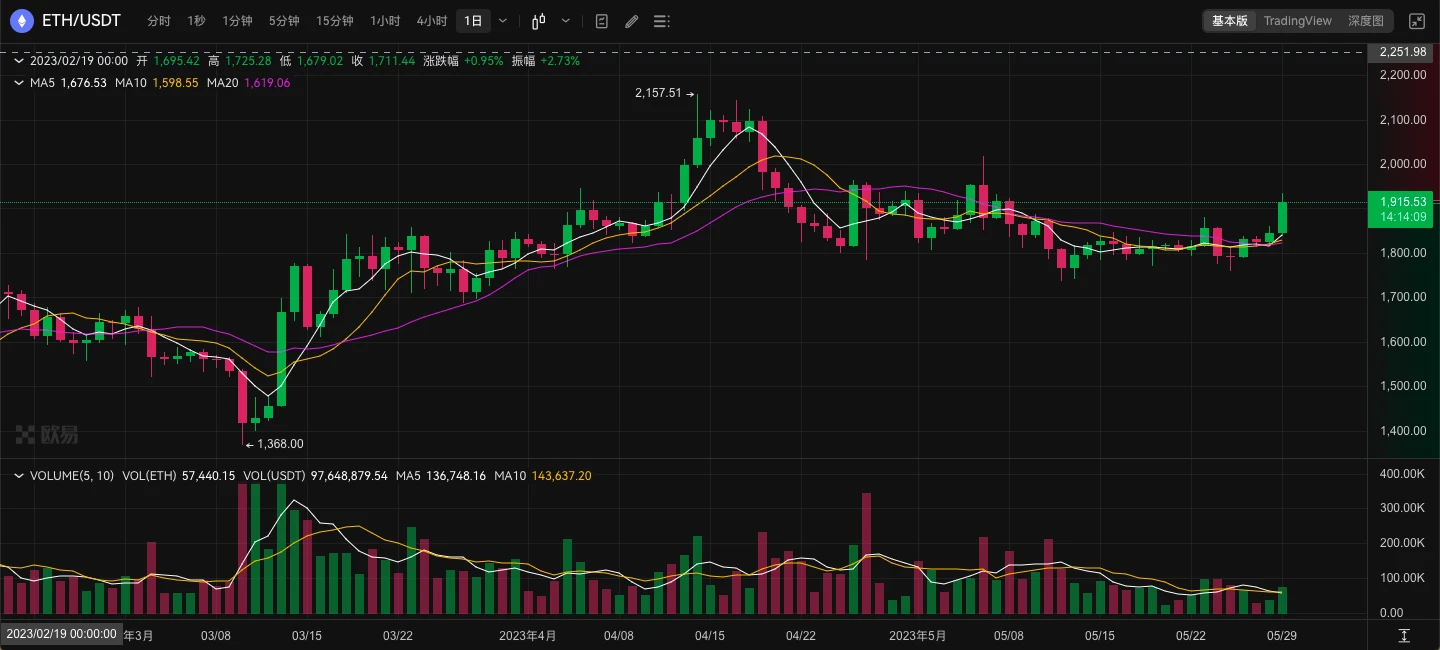The width and height of the screenshot is (1440, 650).
Task: Collapse the MA indicator row
Action: pos(17,83)
